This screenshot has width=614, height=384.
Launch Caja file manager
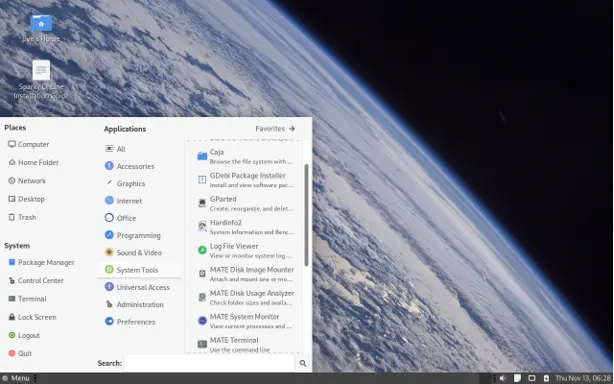(246, 156)
